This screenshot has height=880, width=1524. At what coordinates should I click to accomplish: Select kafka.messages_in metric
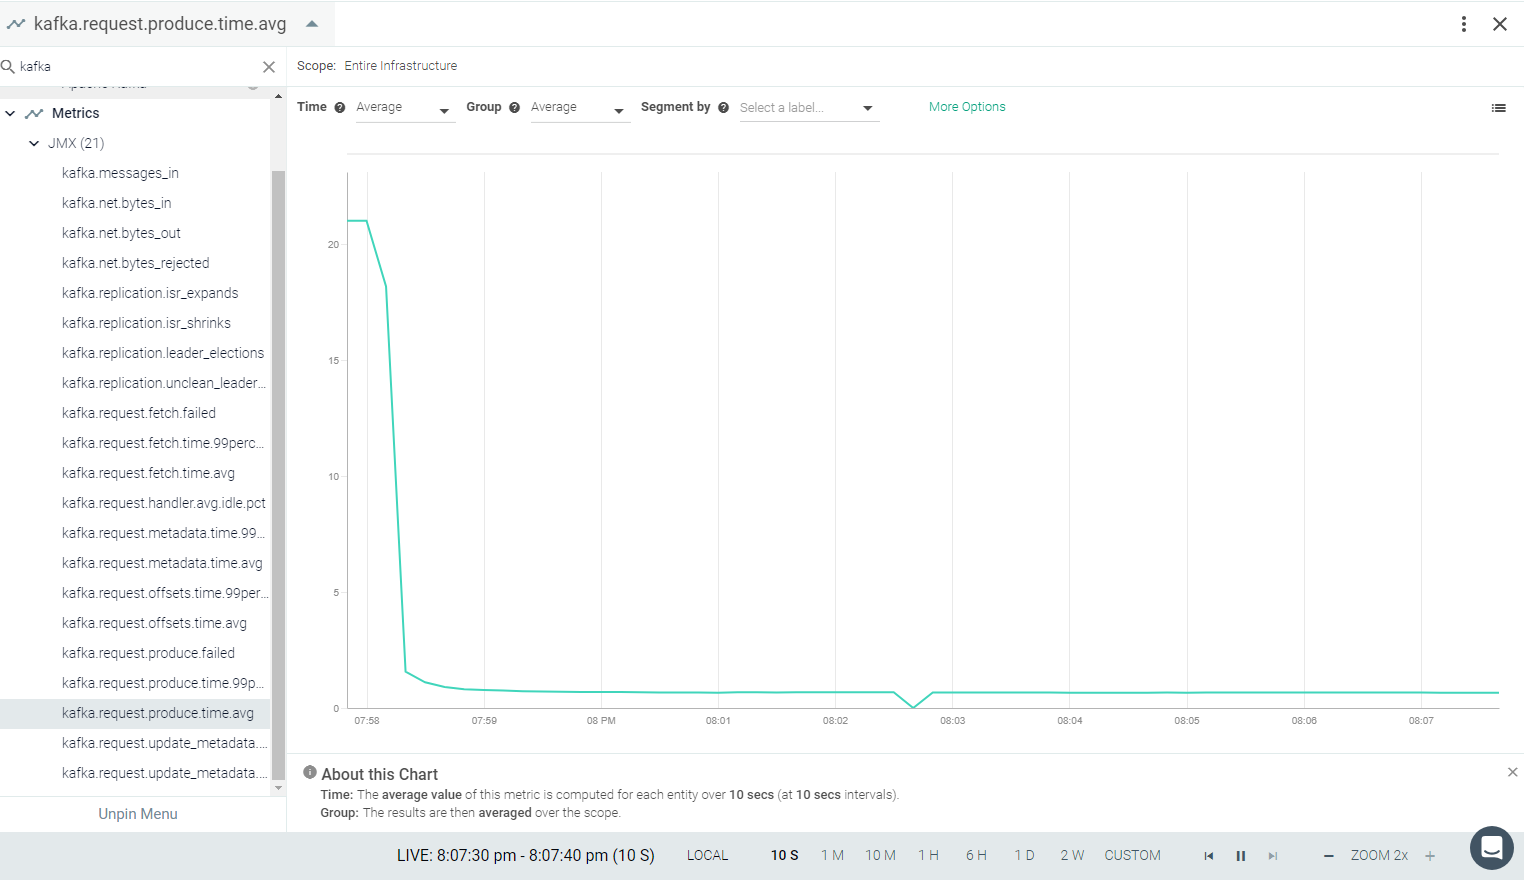pos(120,173)
